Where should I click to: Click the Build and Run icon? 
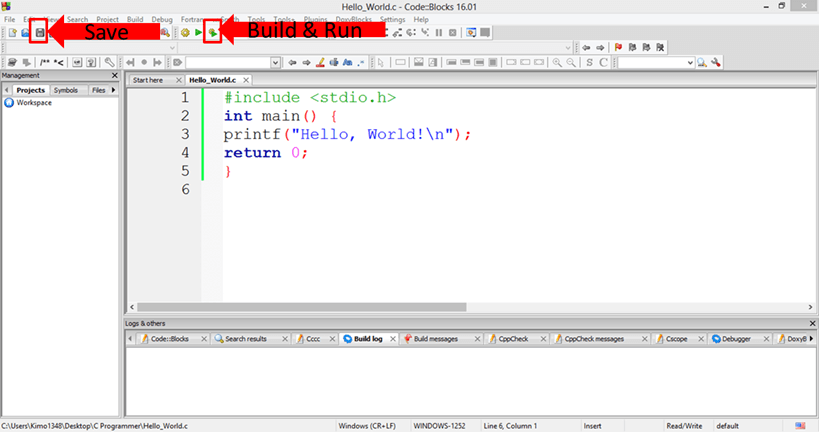click(x=213, y=33)
